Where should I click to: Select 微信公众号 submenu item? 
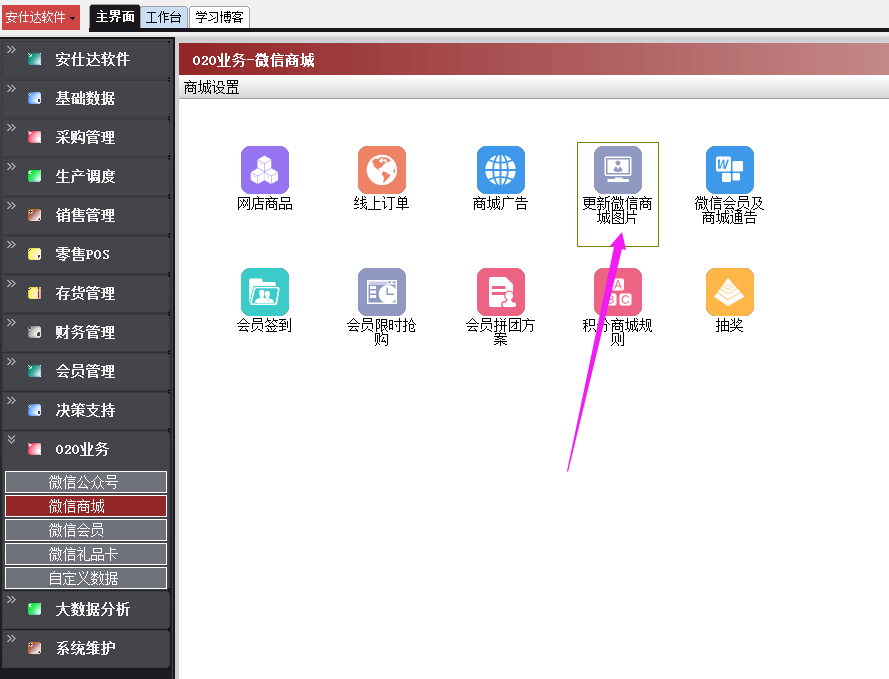pos(86,482)
